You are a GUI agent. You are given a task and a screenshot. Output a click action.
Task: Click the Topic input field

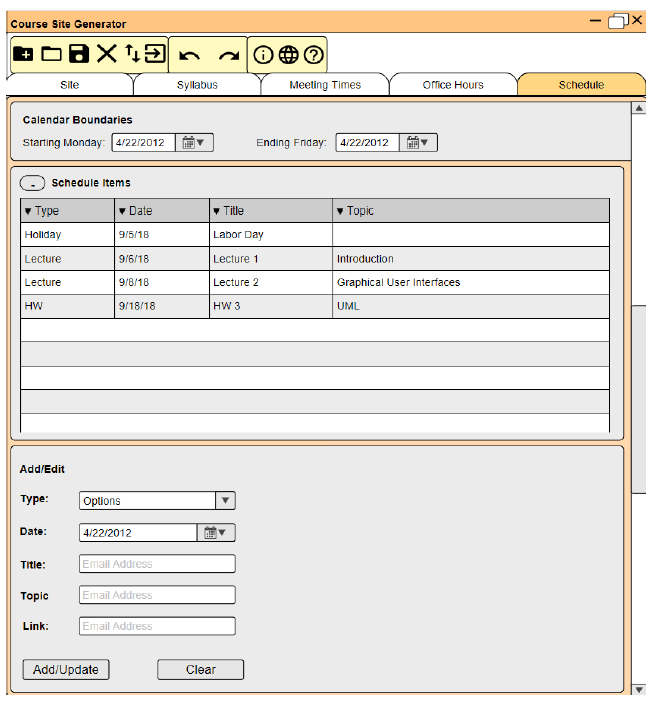click(157, 595)
